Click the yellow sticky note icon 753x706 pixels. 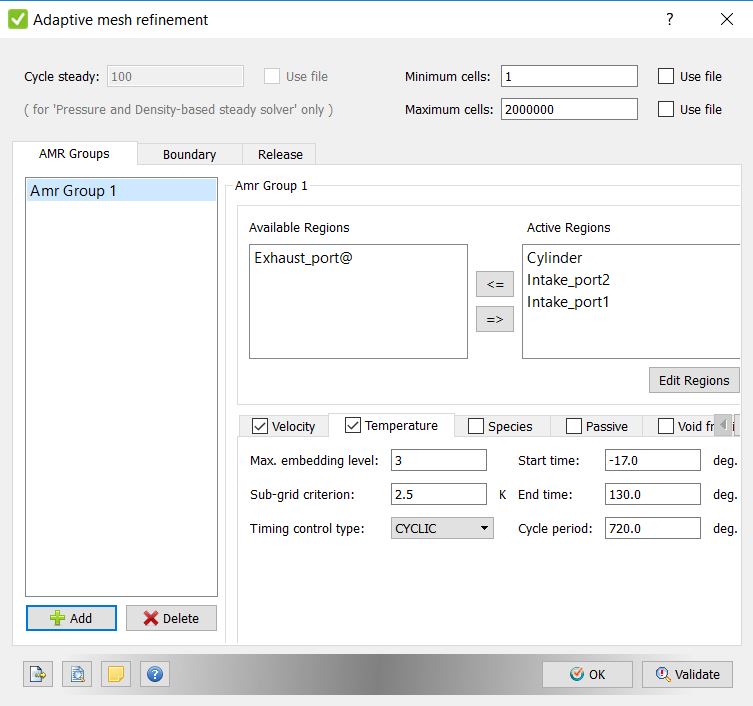point(116,674)
